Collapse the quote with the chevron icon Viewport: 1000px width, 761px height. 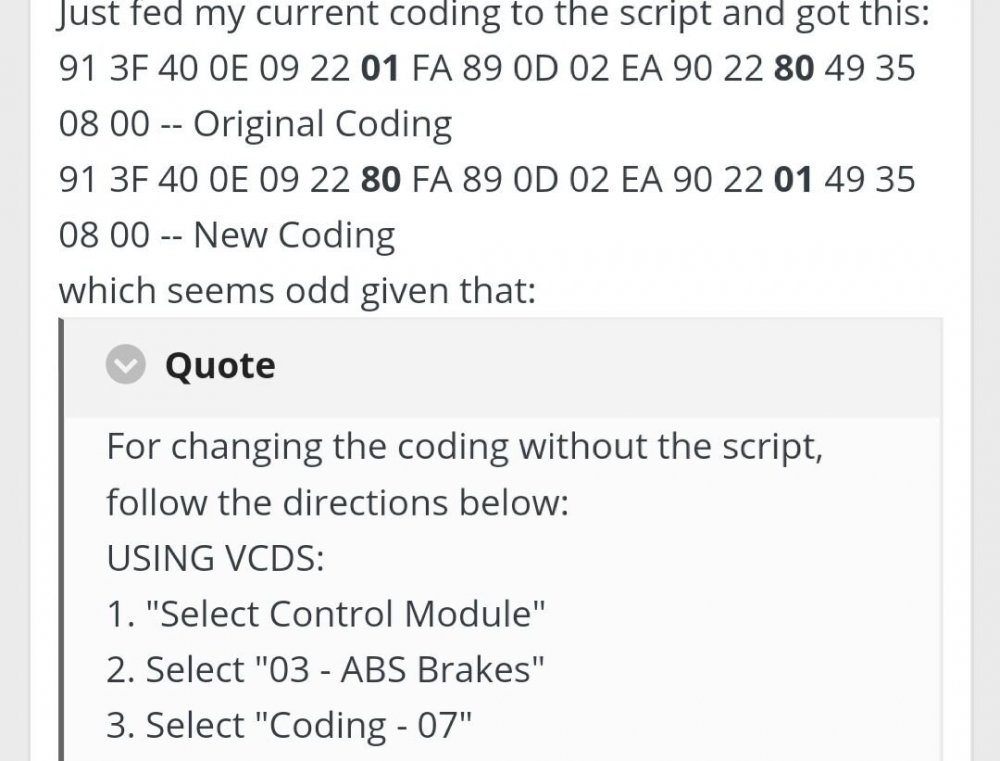(126, 366)
